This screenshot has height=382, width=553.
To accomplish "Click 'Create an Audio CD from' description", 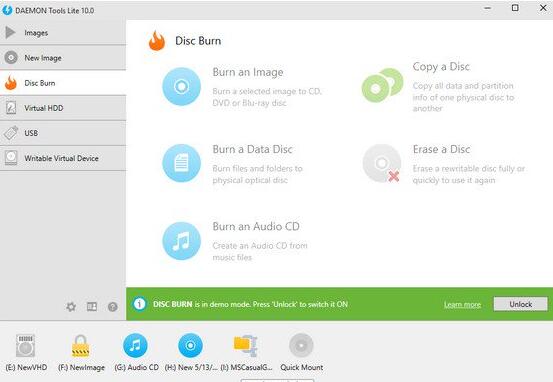I will click(260, 251).
